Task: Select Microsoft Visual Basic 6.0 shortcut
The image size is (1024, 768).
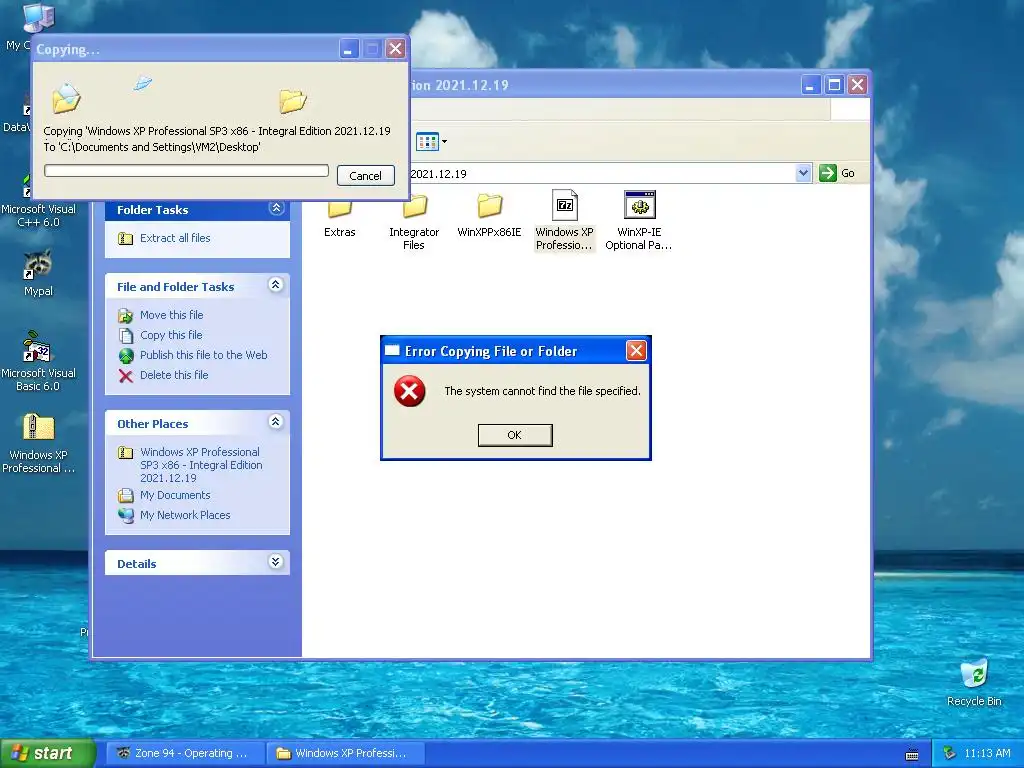Action: pos(38,361)
